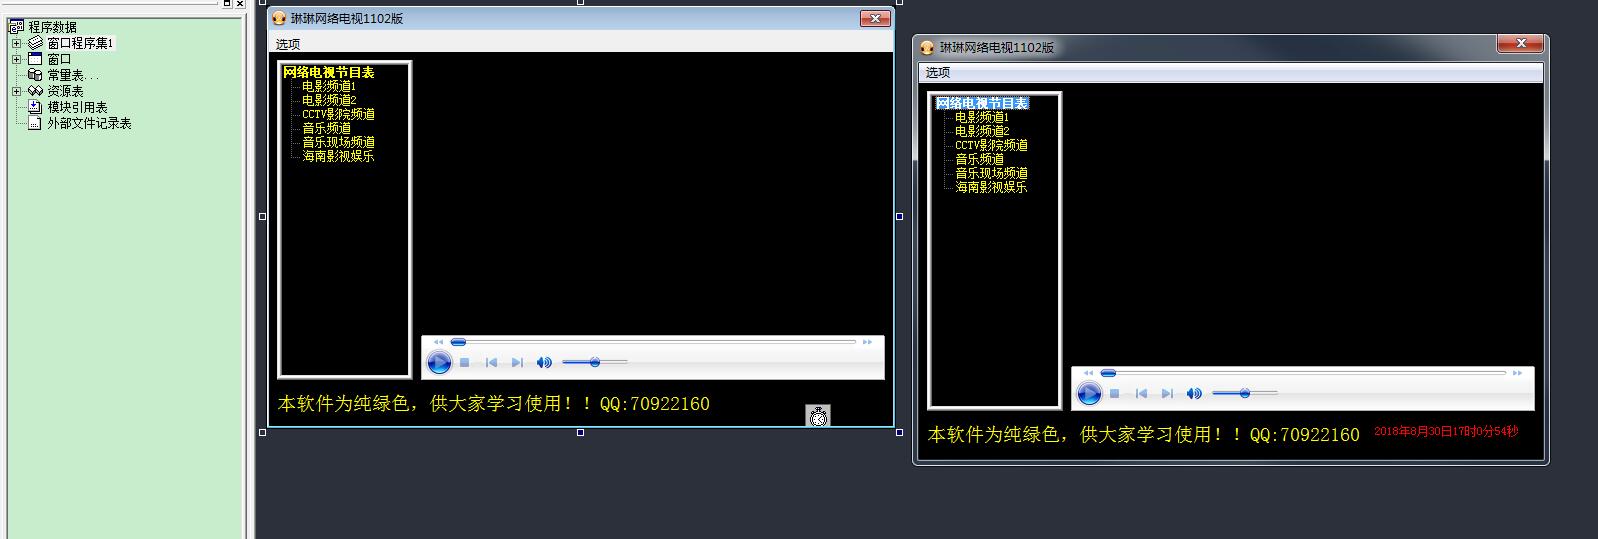This screenshot has width=1598, height=539.
Task: Expand the 资源表 tree node
Action: click(16, 91)
